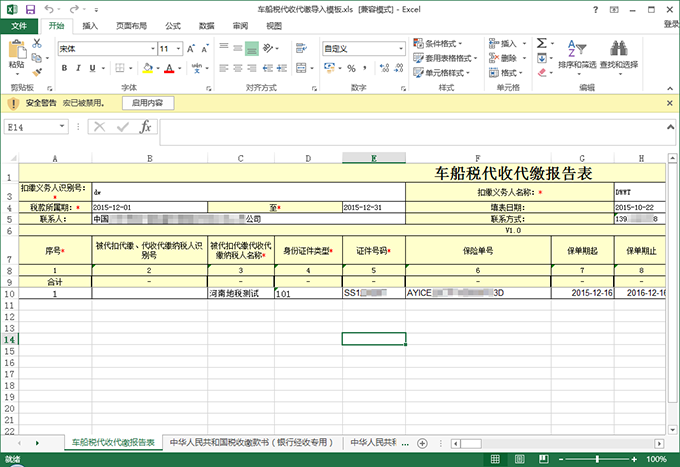680x467 pixels.
Task: Click the AutoSum sigma icon
Action: pyautogui.click(x=541, y=44)
